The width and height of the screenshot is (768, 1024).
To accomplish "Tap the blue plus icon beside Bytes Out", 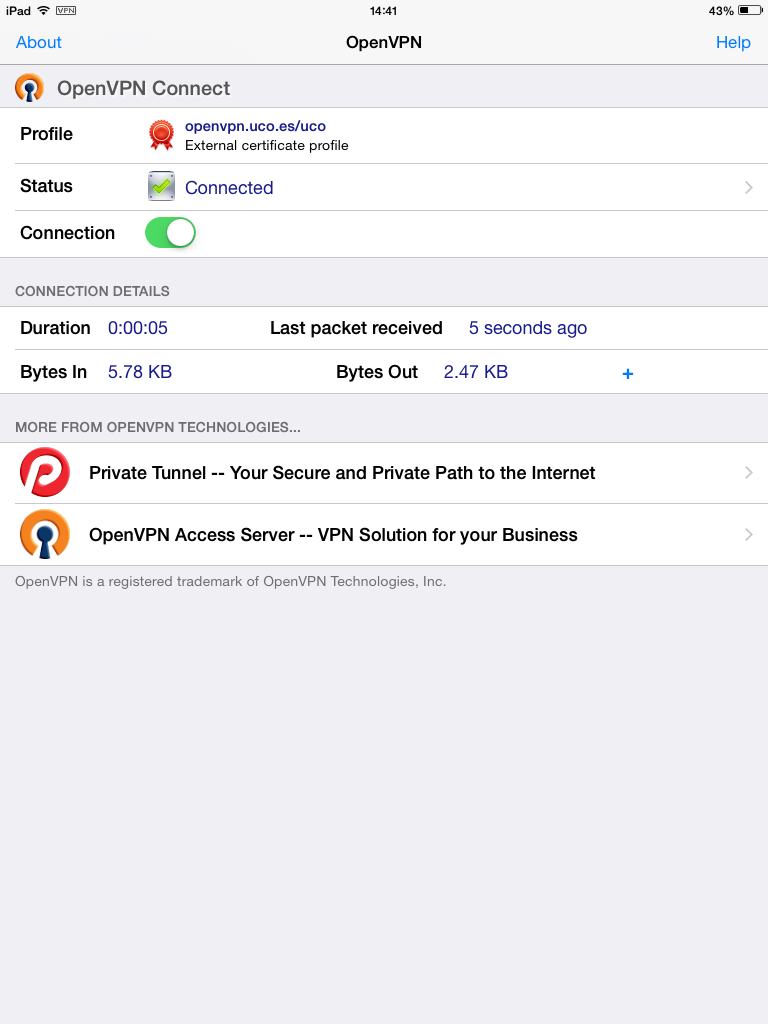I will click(x=628, y=374).
